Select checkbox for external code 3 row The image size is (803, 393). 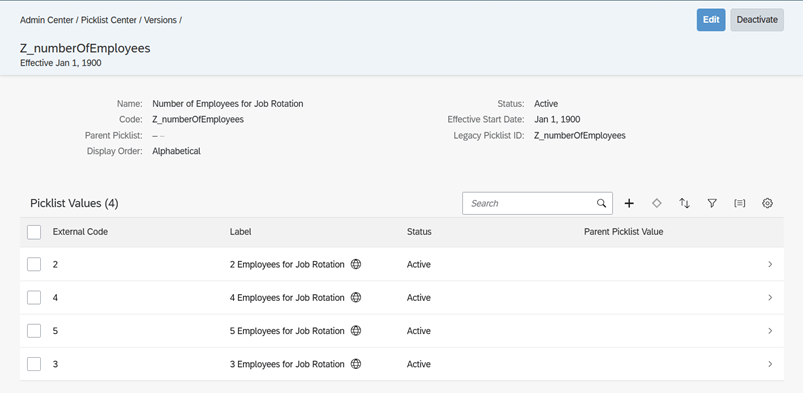point(34,364)
